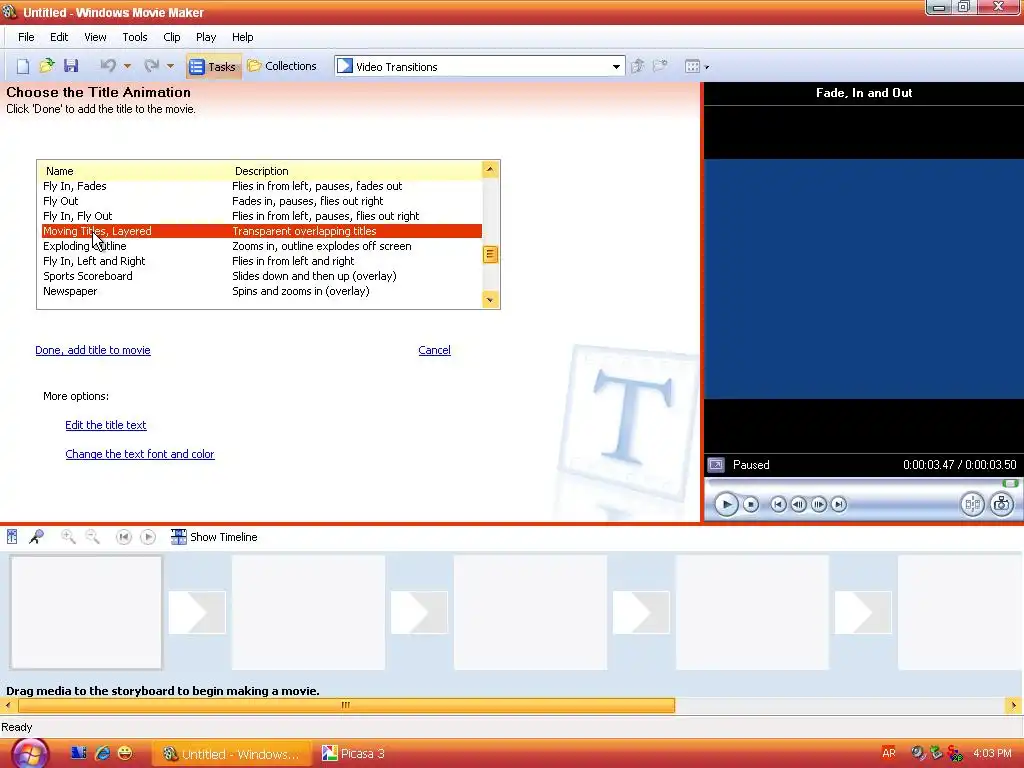Click the Split Clip icon
This screenshot has height=768, width=1024.
972,504
